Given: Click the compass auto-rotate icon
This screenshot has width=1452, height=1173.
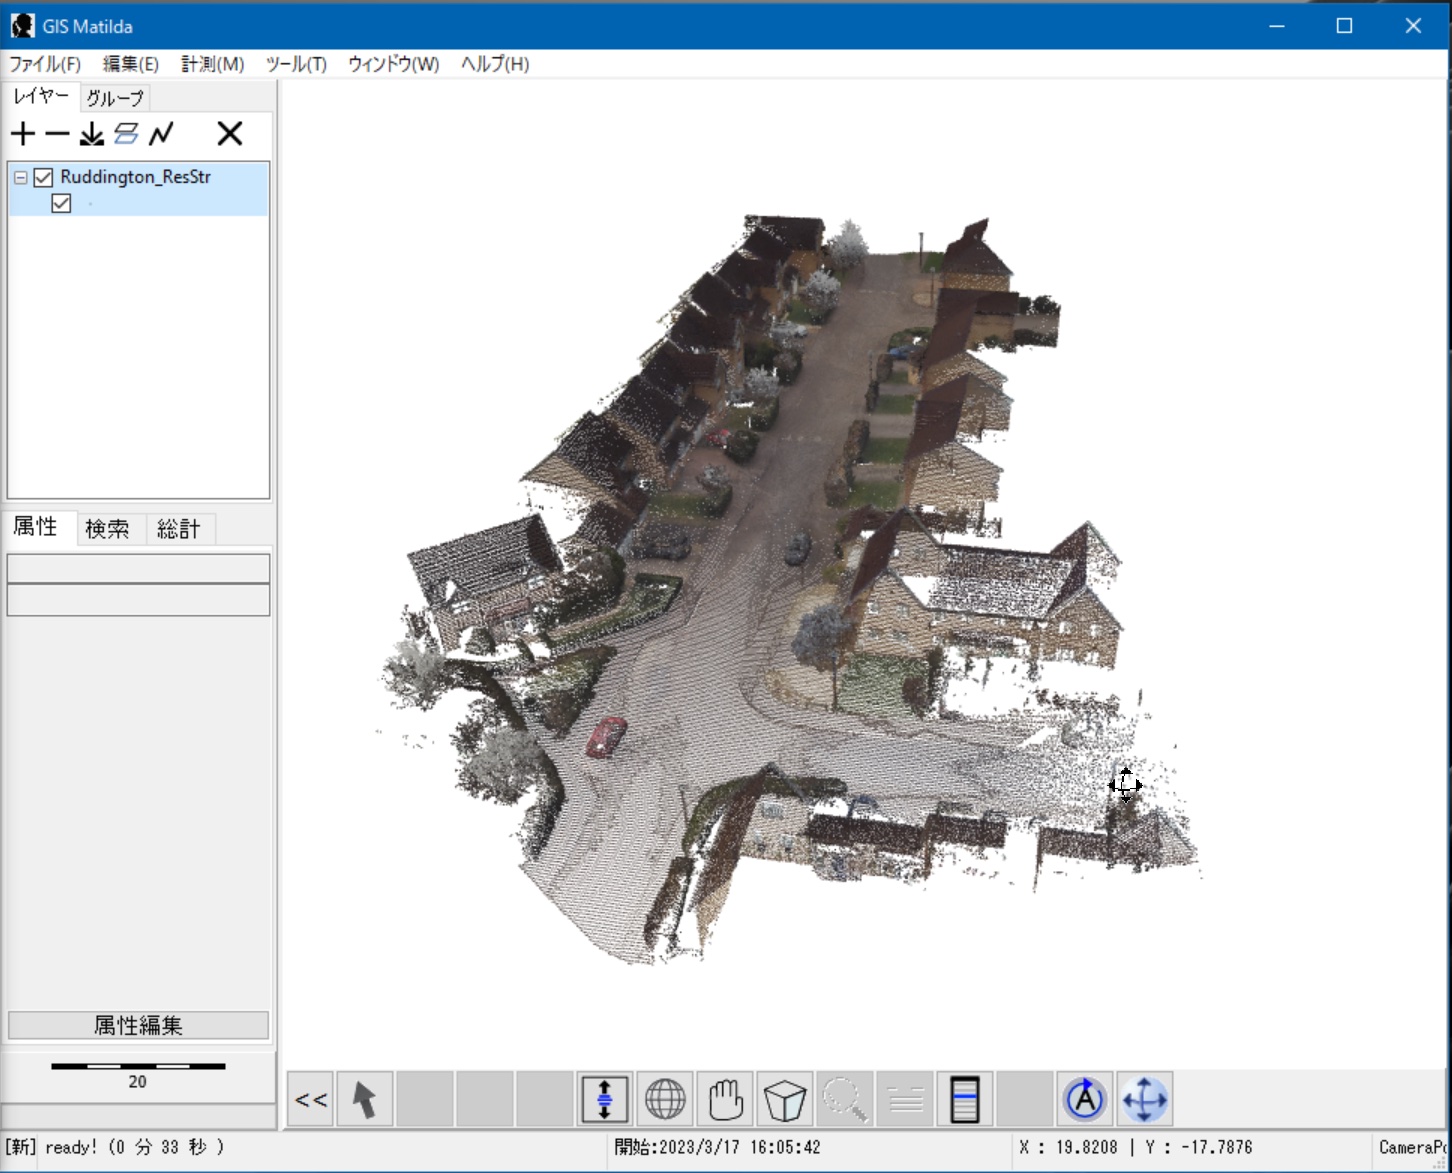Looking at the screenshot, I should click(x=1085, y=1100).
